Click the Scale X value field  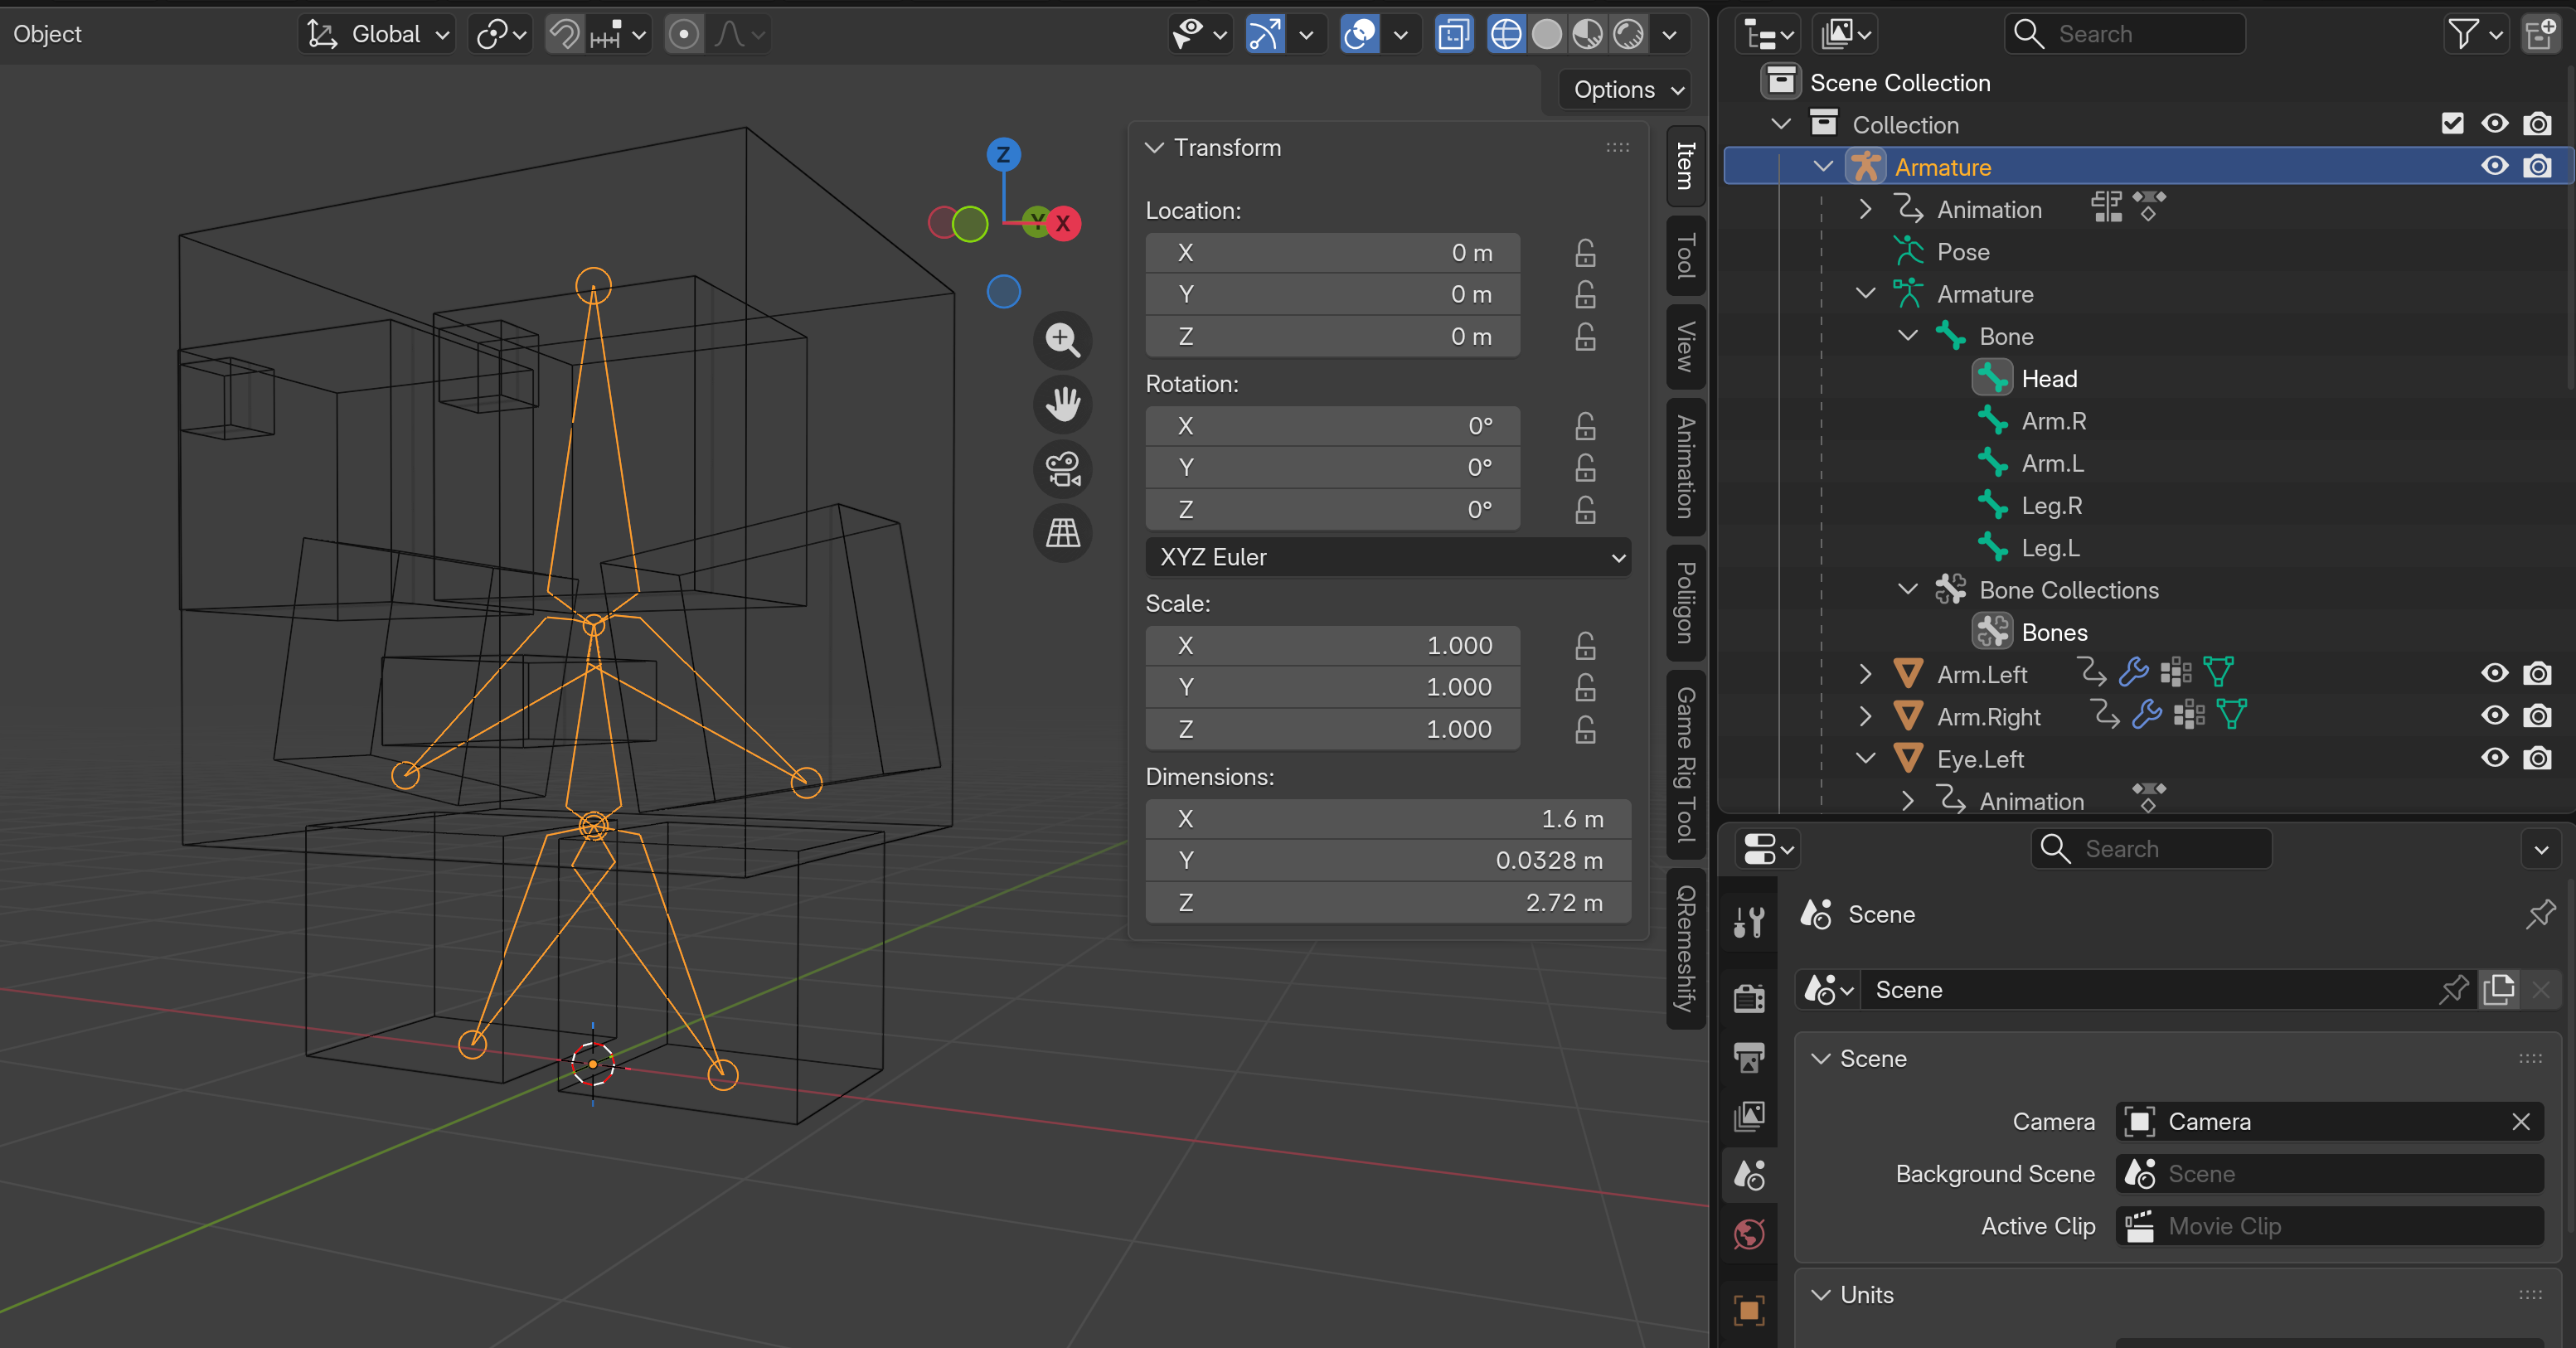pyautogui.click(x=1332, y=645)
